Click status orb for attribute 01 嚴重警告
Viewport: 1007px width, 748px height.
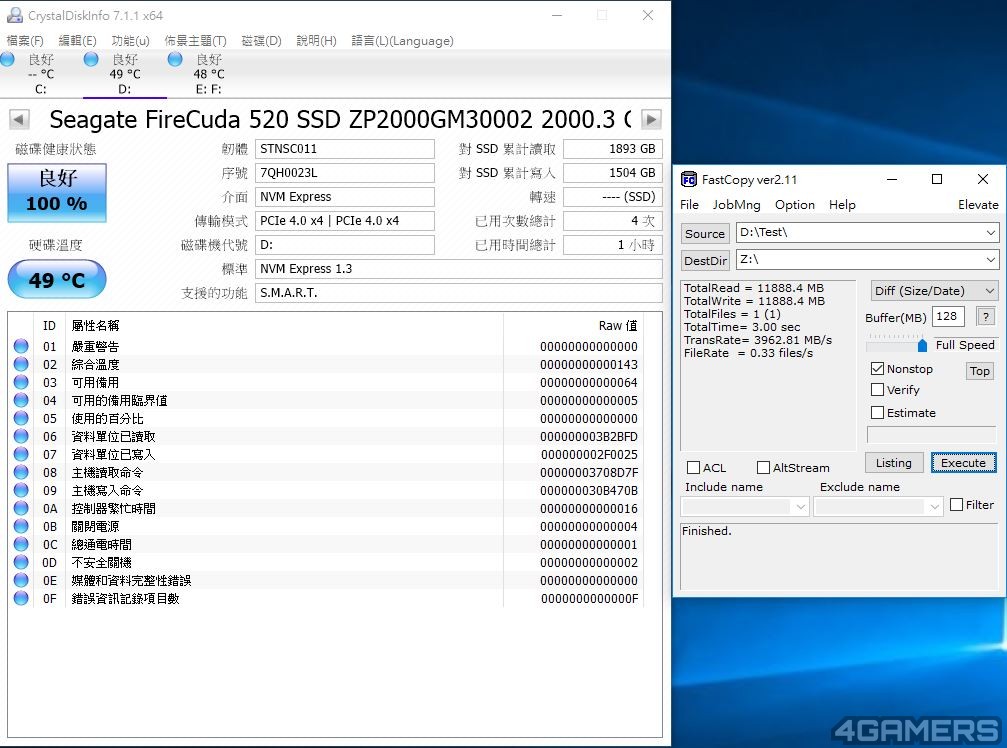pyautogui.click(x=21, y=346)
